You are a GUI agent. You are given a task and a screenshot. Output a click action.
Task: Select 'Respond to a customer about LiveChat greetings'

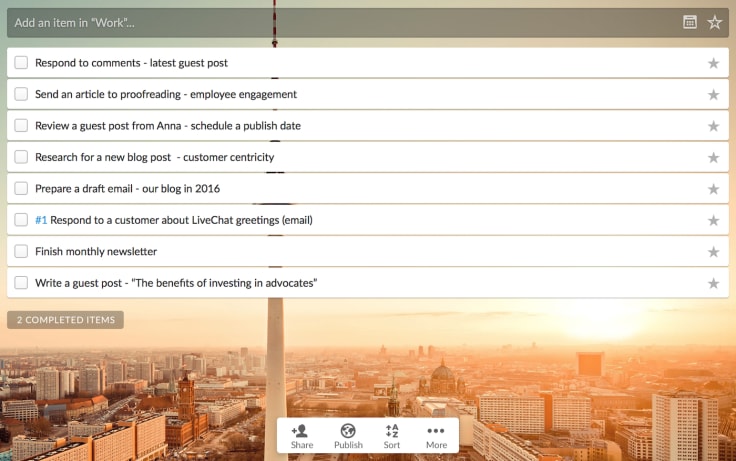pos(181,220)
